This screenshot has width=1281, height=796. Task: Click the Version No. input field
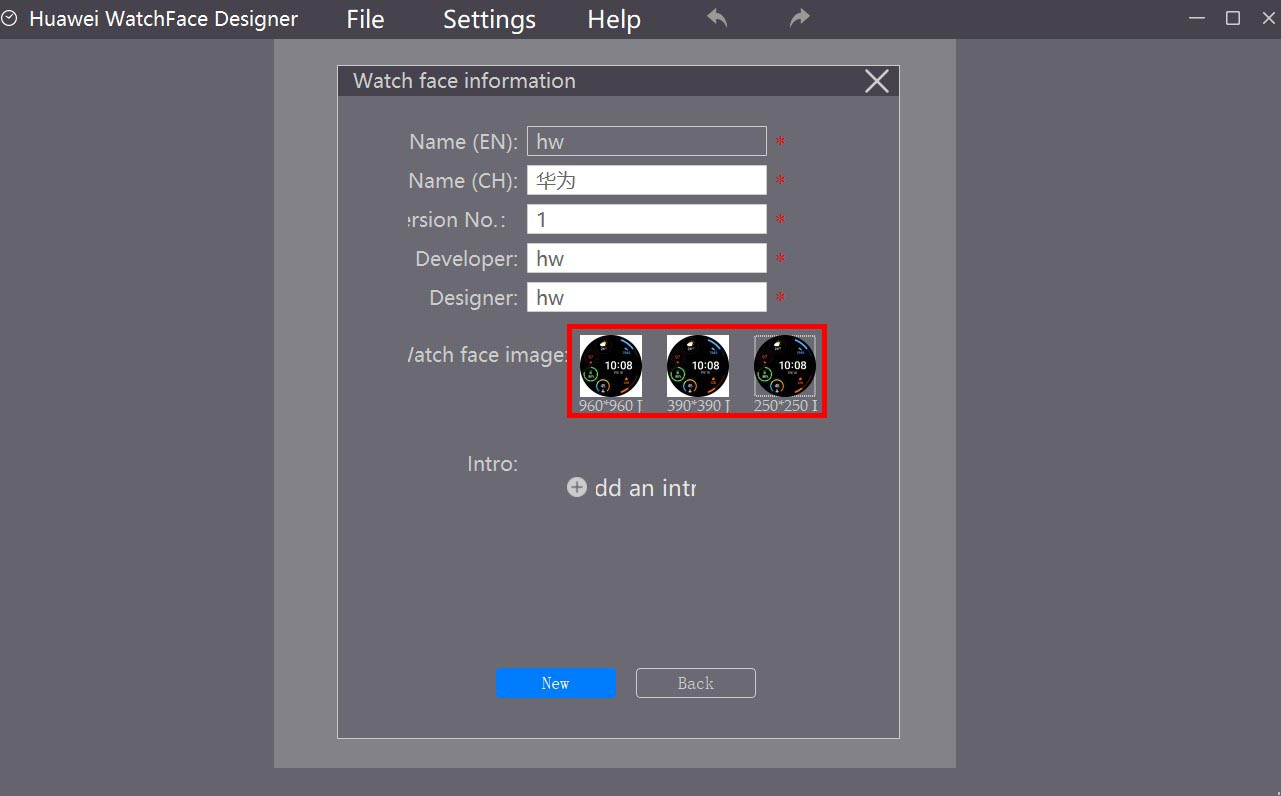[x=647, y=219]
